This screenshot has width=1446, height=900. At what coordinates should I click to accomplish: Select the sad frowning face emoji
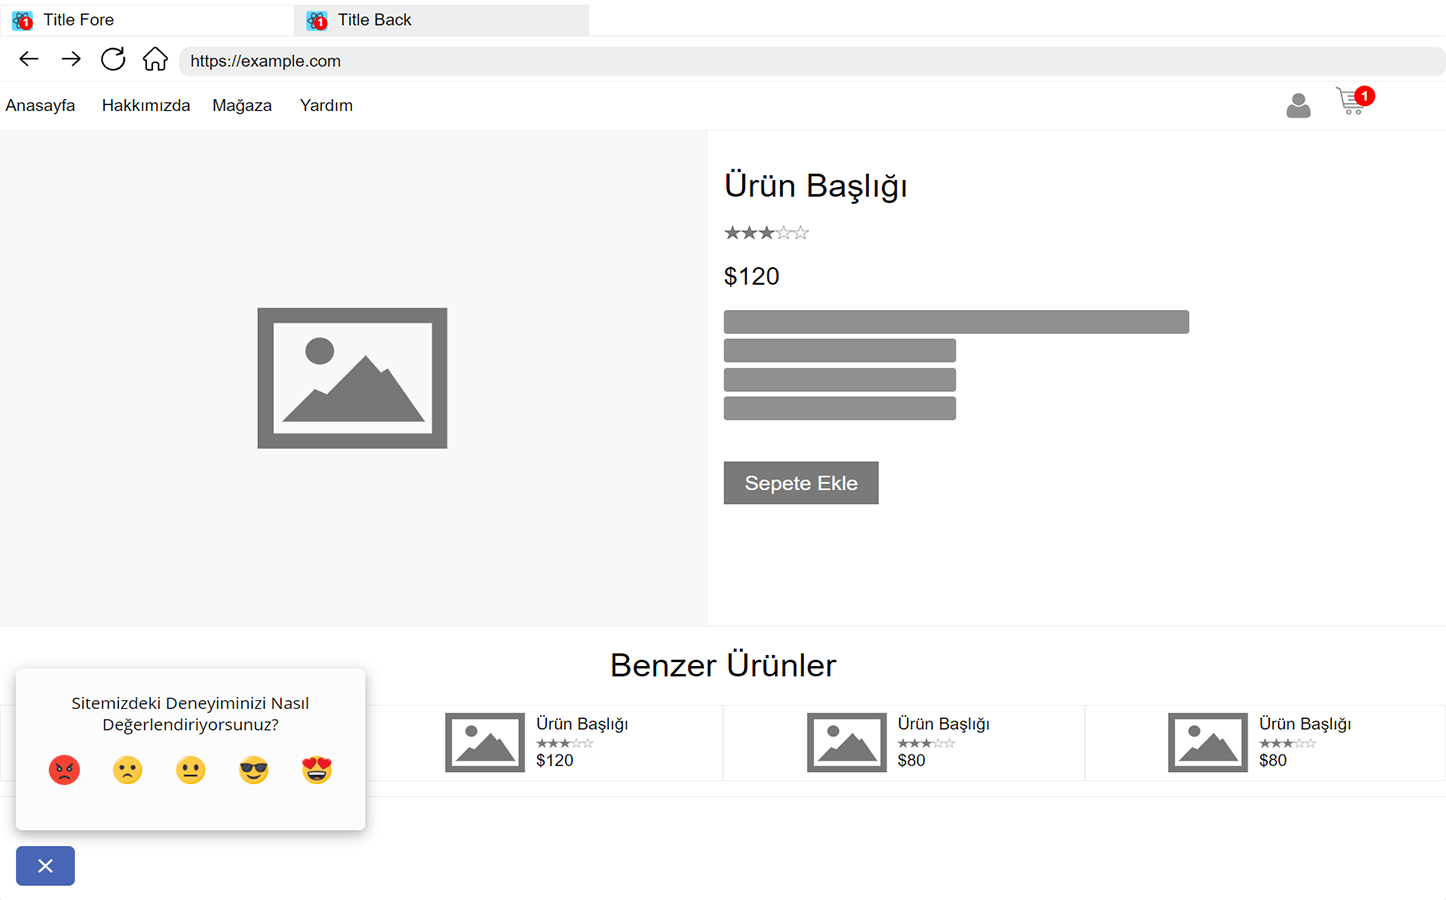tap(127, 770)
